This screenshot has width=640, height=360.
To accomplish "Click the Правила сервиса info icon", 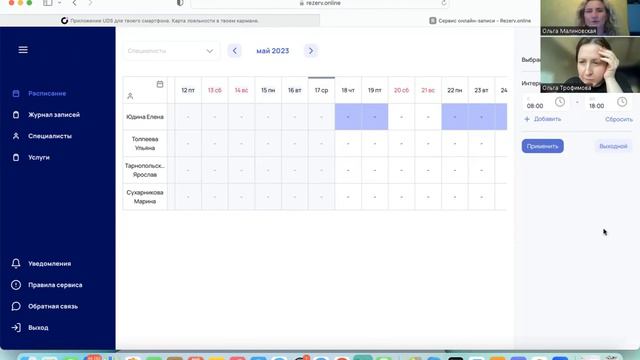I will click(x=16, y=285).
